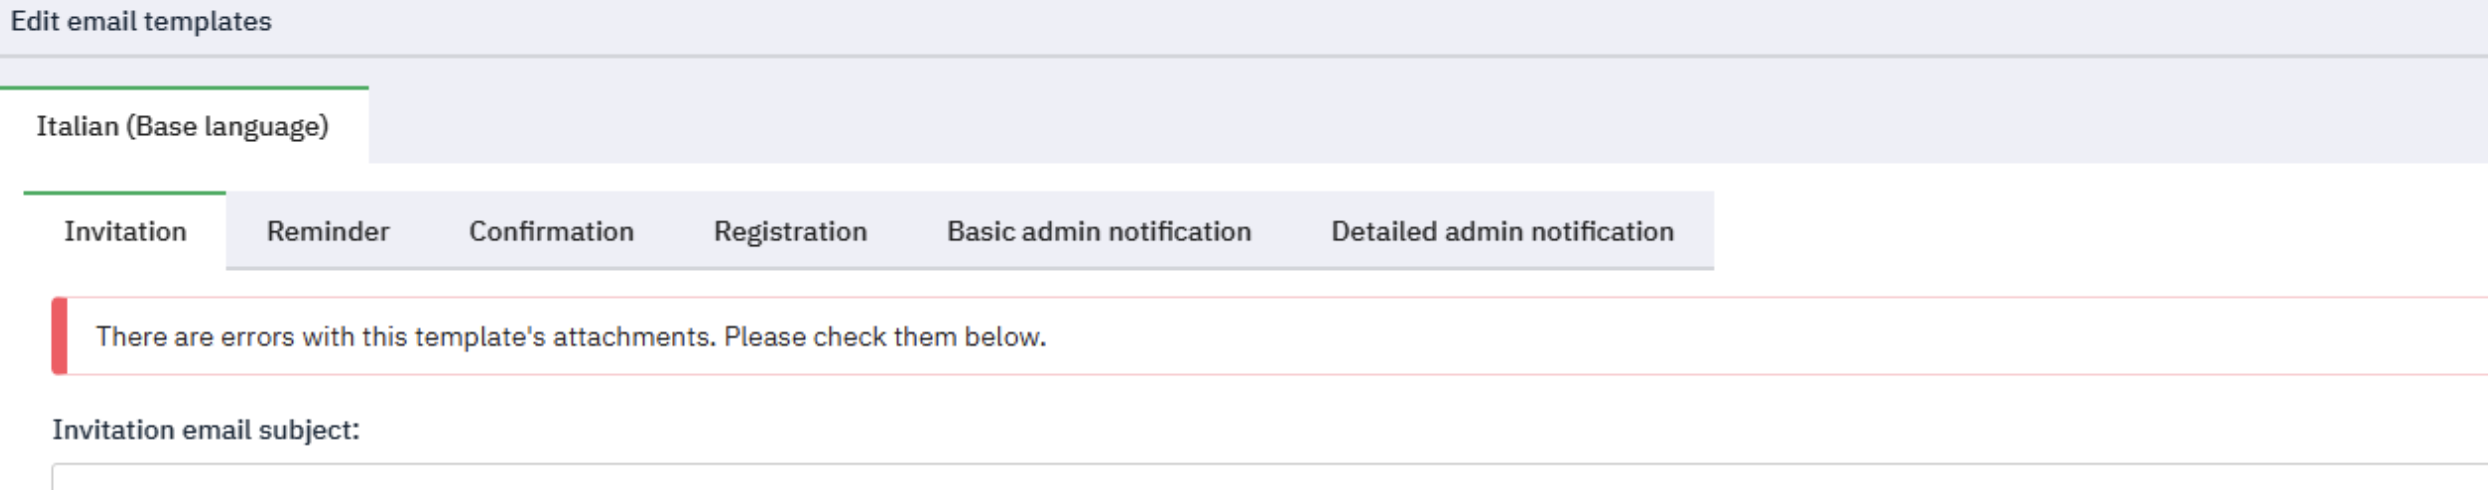The image size is (2488, 490).
Task: Click the red stripe on the error alert
Action: tap(60, 336)
